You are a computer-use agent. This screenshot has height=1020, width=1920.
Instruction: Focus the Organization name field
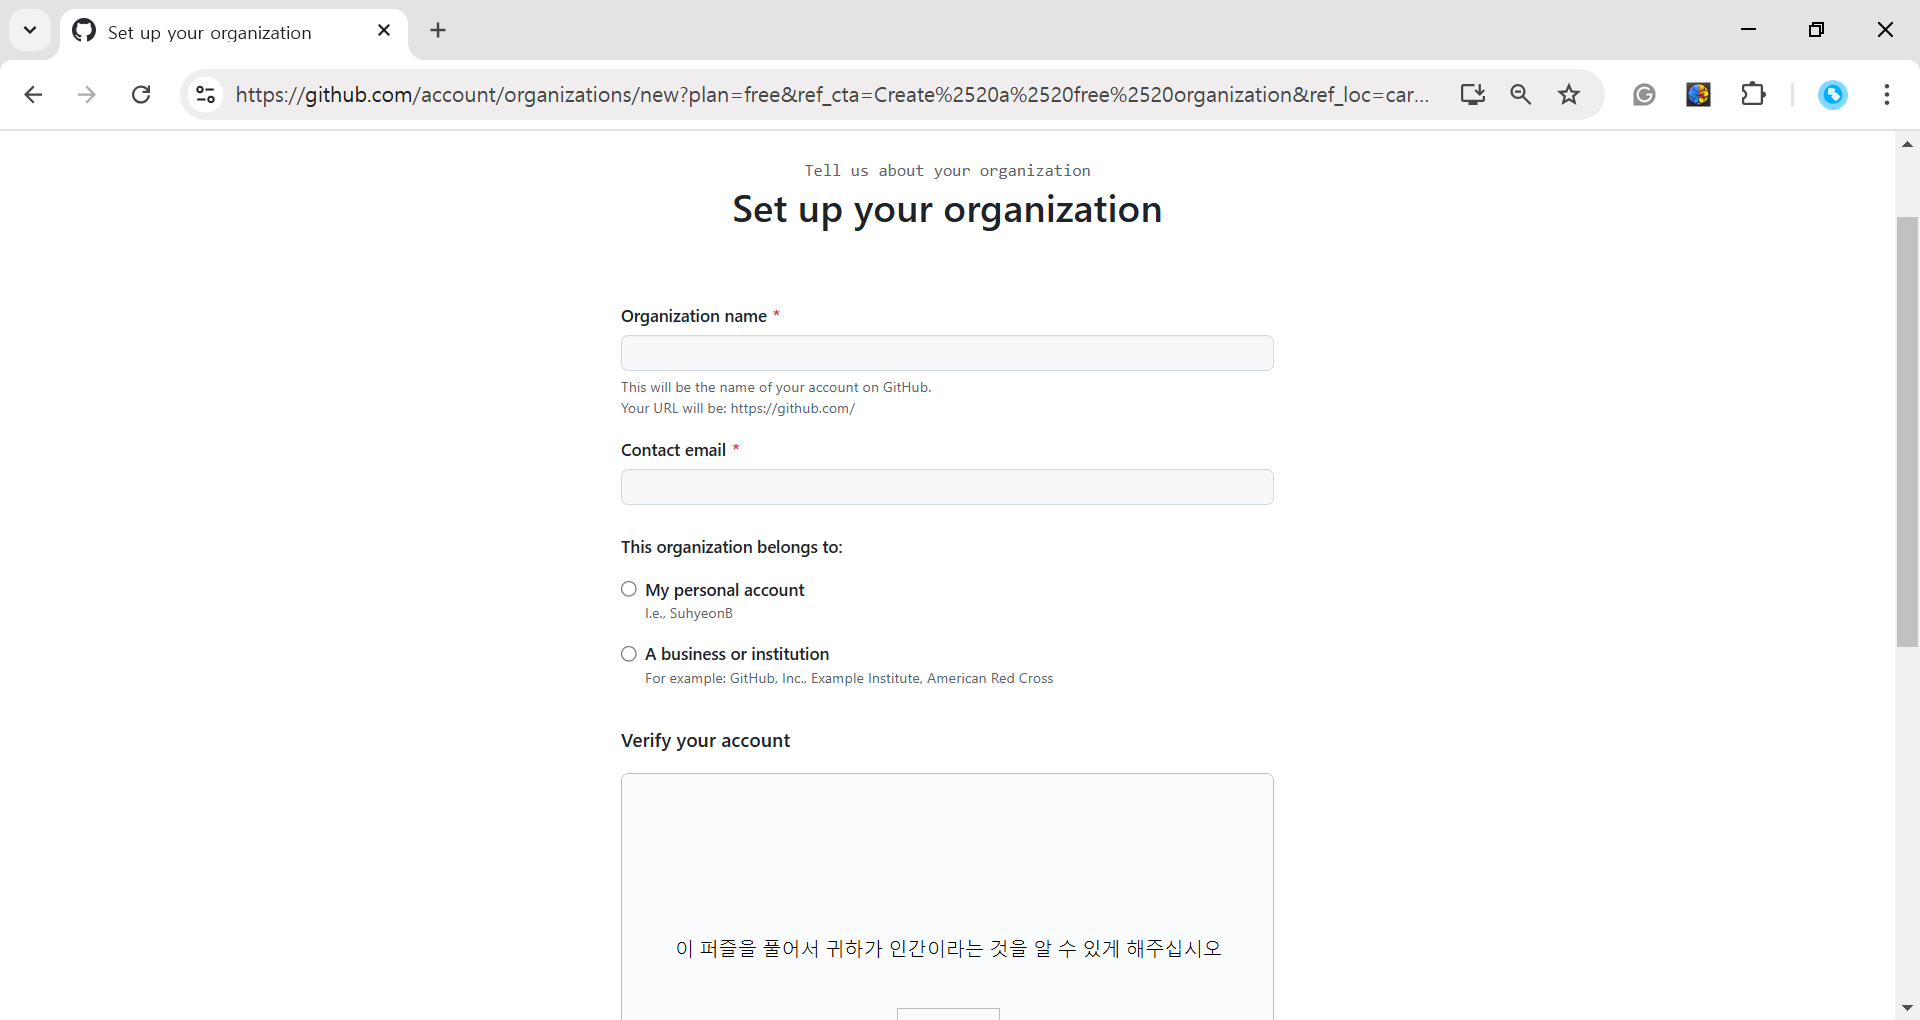tap(947, 353)
